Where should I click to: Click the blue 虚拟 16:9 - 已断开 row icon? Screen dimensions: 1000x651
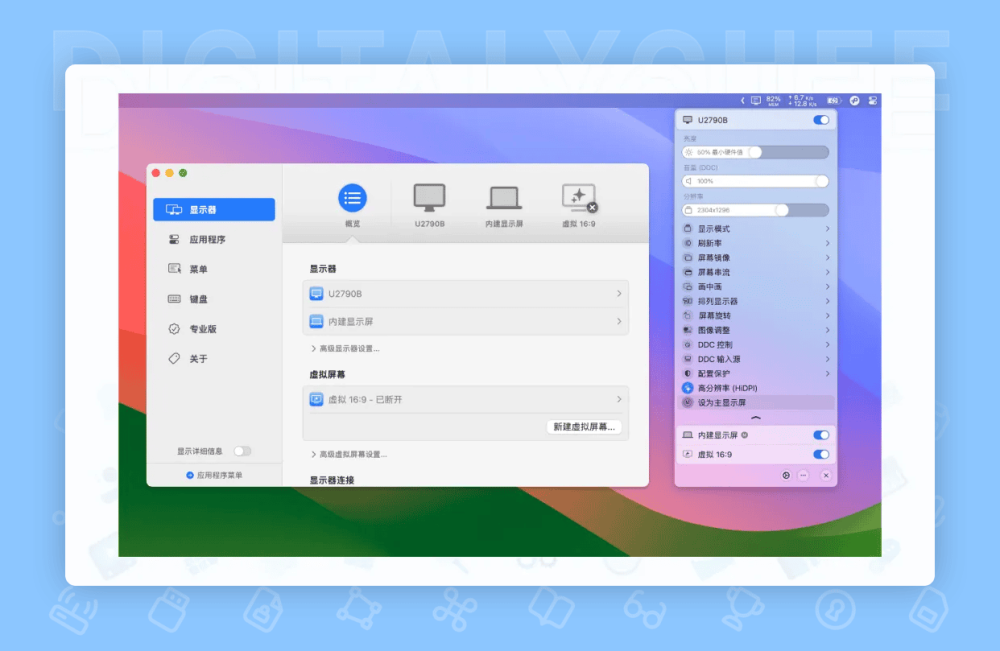click(x=316, y=399)
